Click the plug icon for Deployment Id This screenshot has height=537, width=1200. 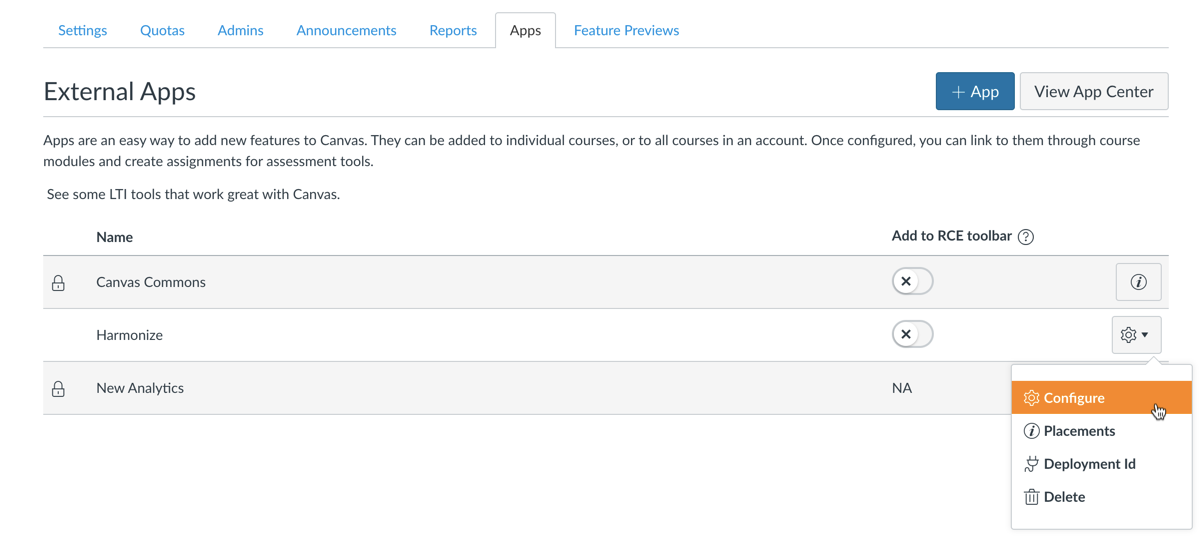(1031, 464)
